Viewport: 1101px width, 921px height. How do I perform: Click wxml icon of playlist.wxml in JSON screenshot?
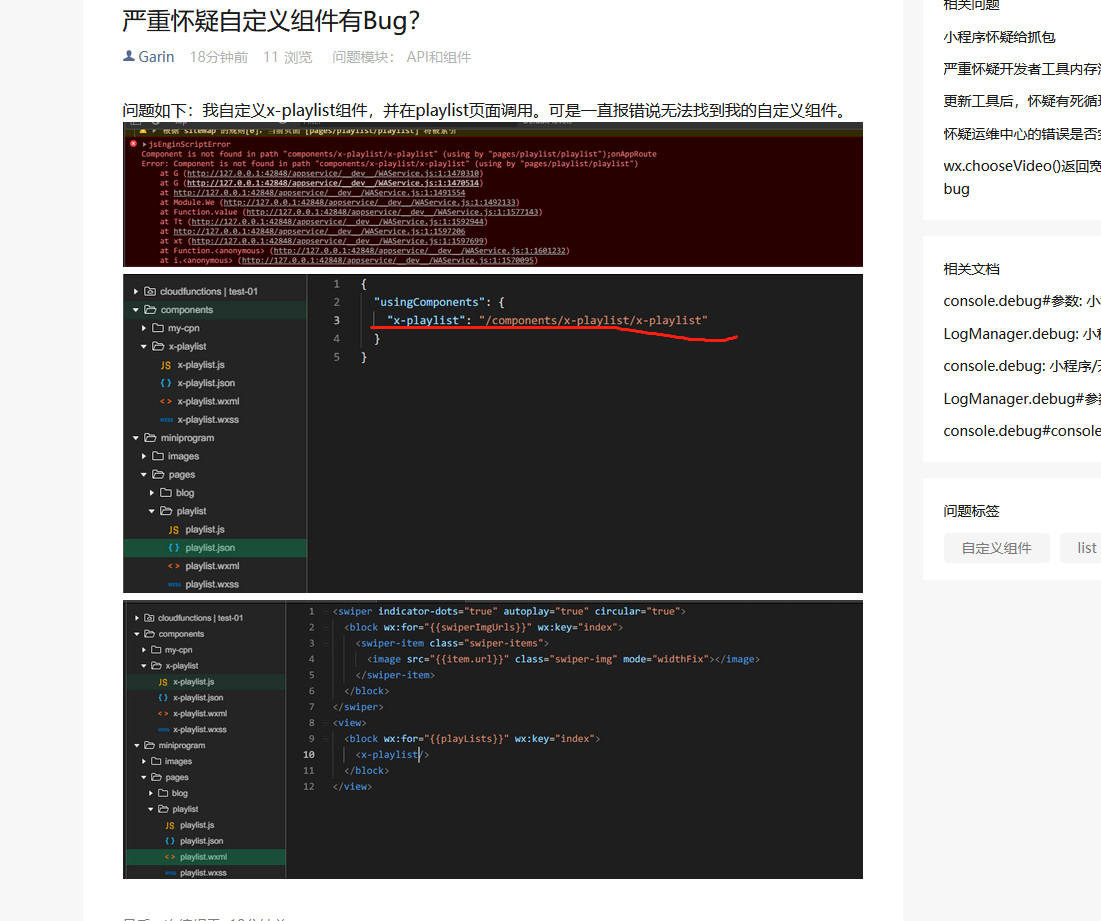point(173,566)
